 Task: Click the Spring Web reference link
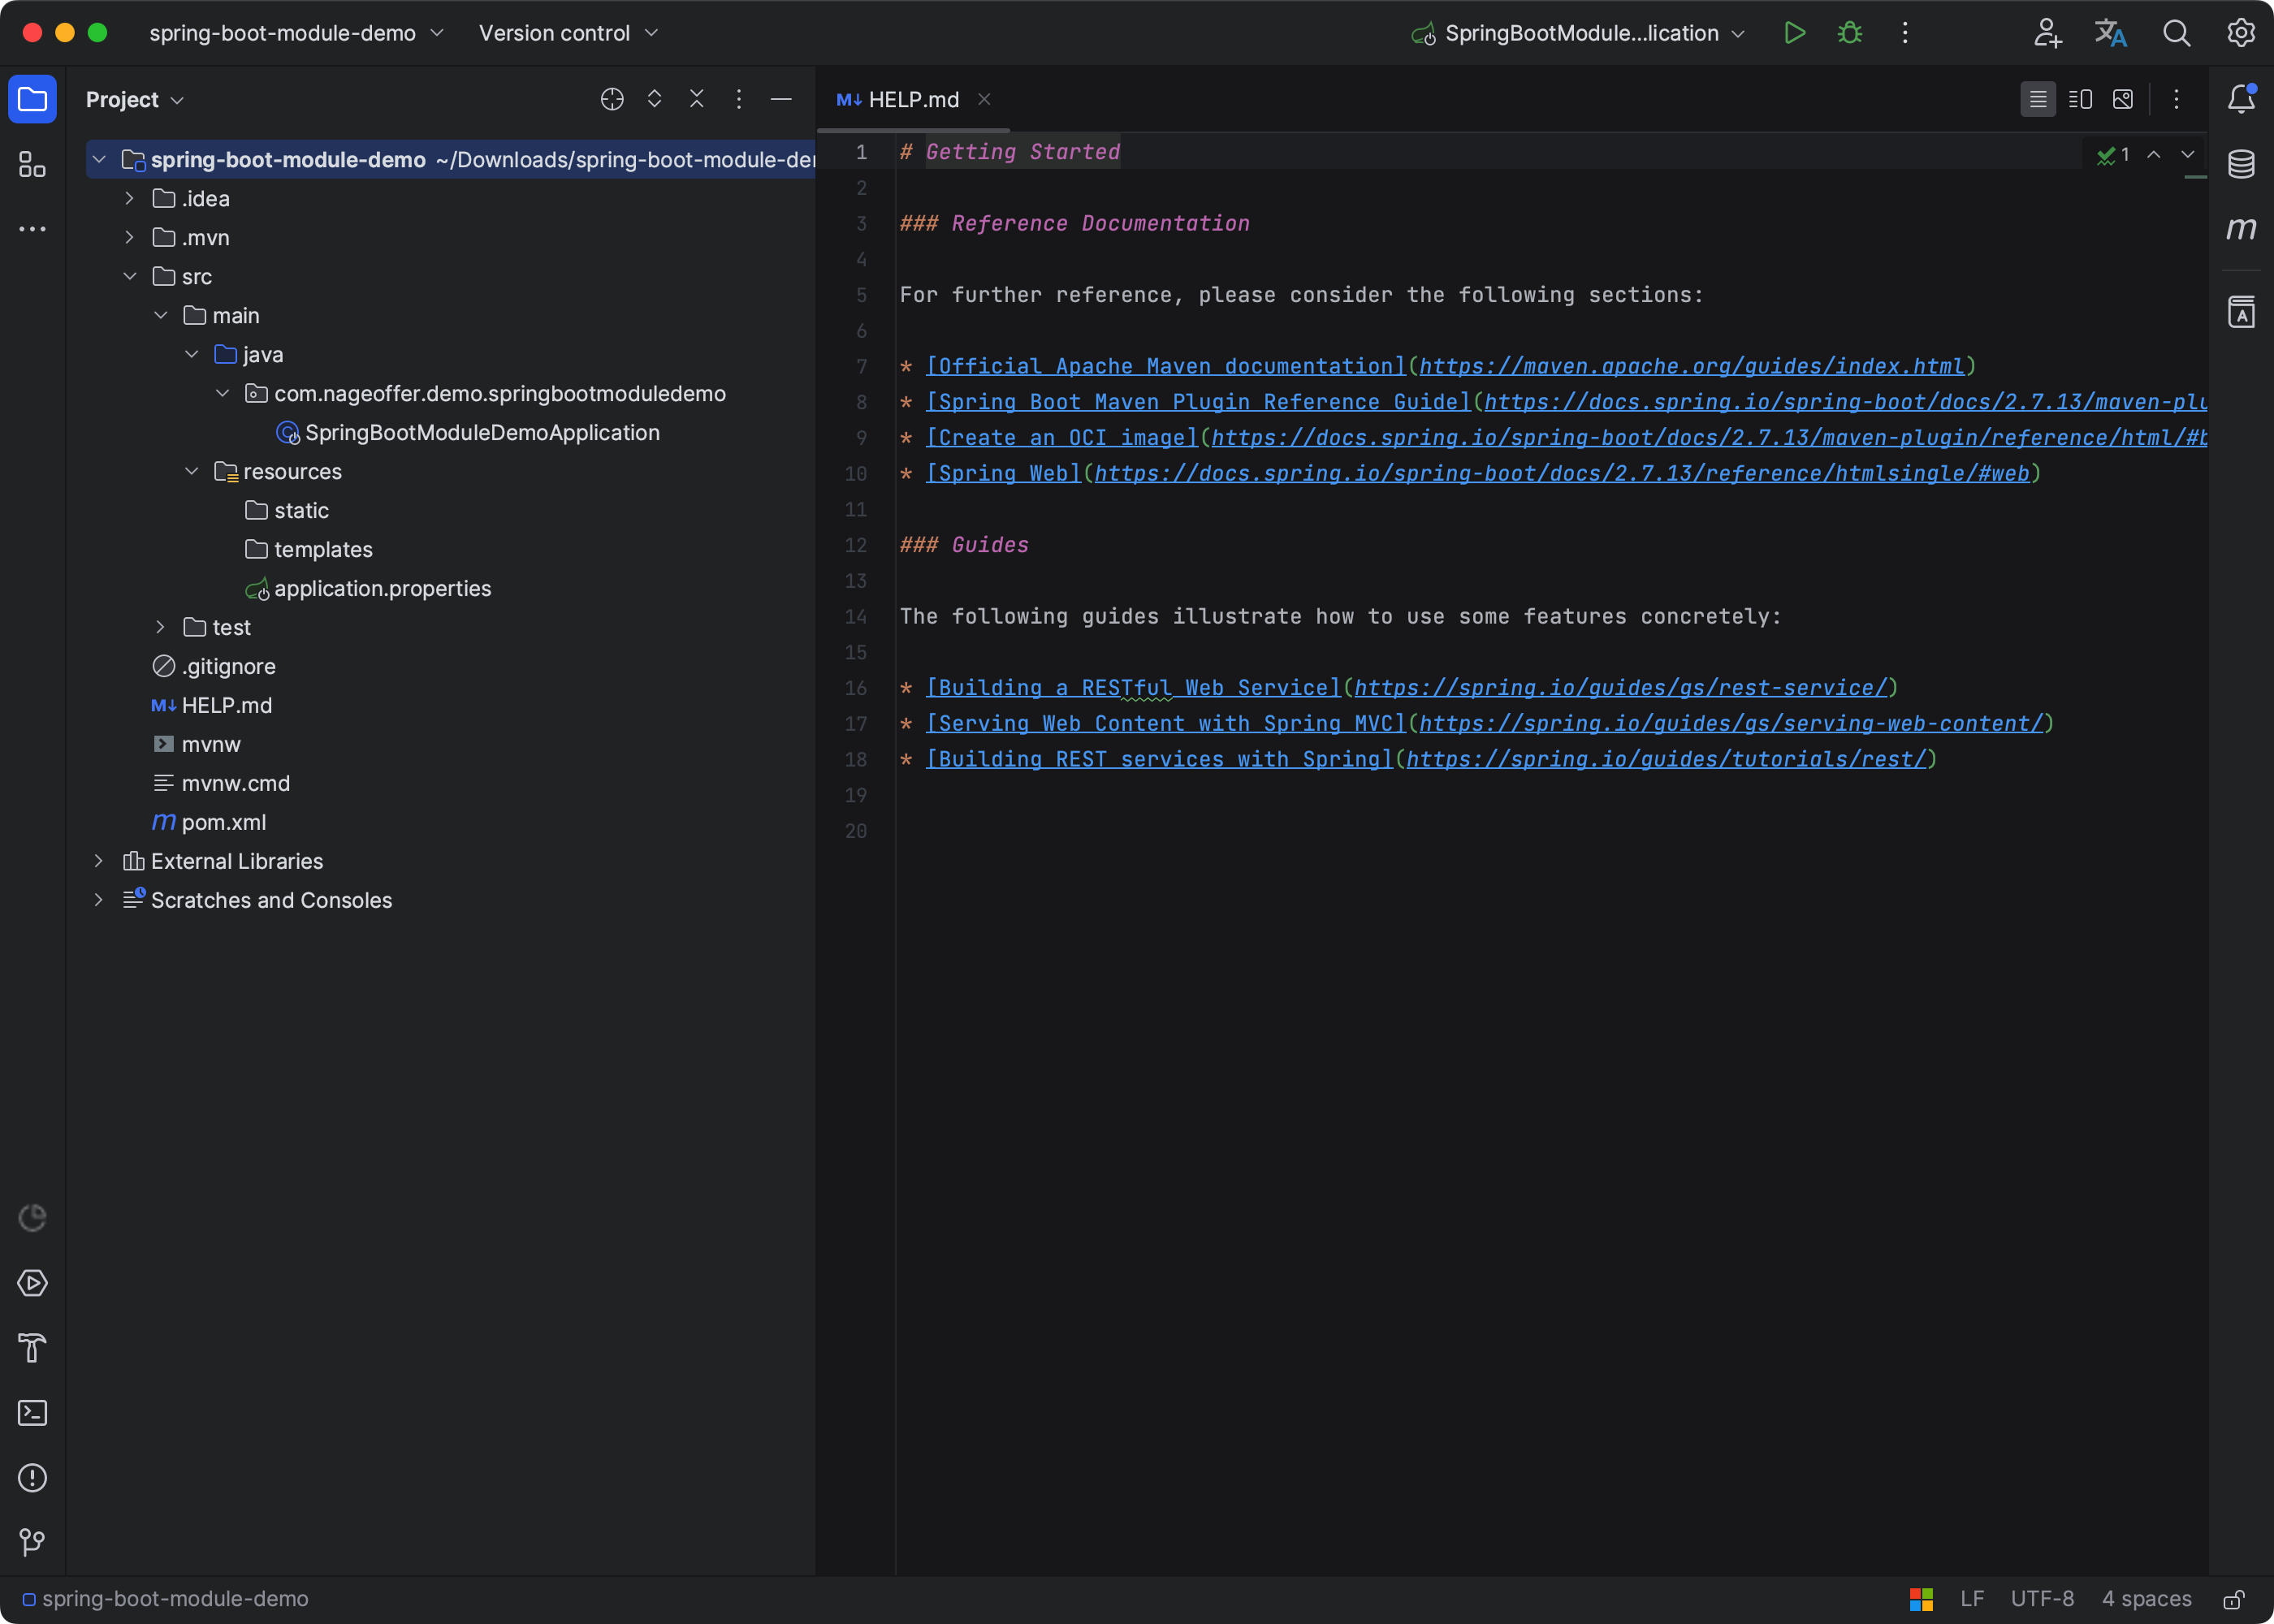[1004, 474]
